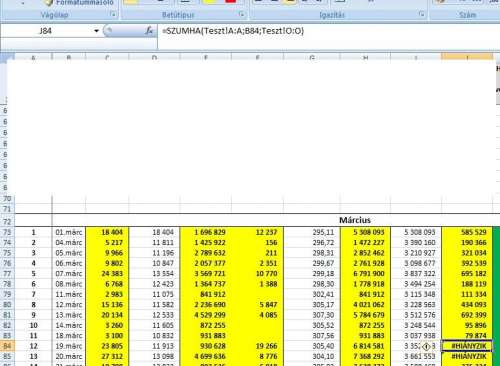500x366 pixels.
Task: Click the error warning indicator beside cell J84
Action: tap(426, 346)
